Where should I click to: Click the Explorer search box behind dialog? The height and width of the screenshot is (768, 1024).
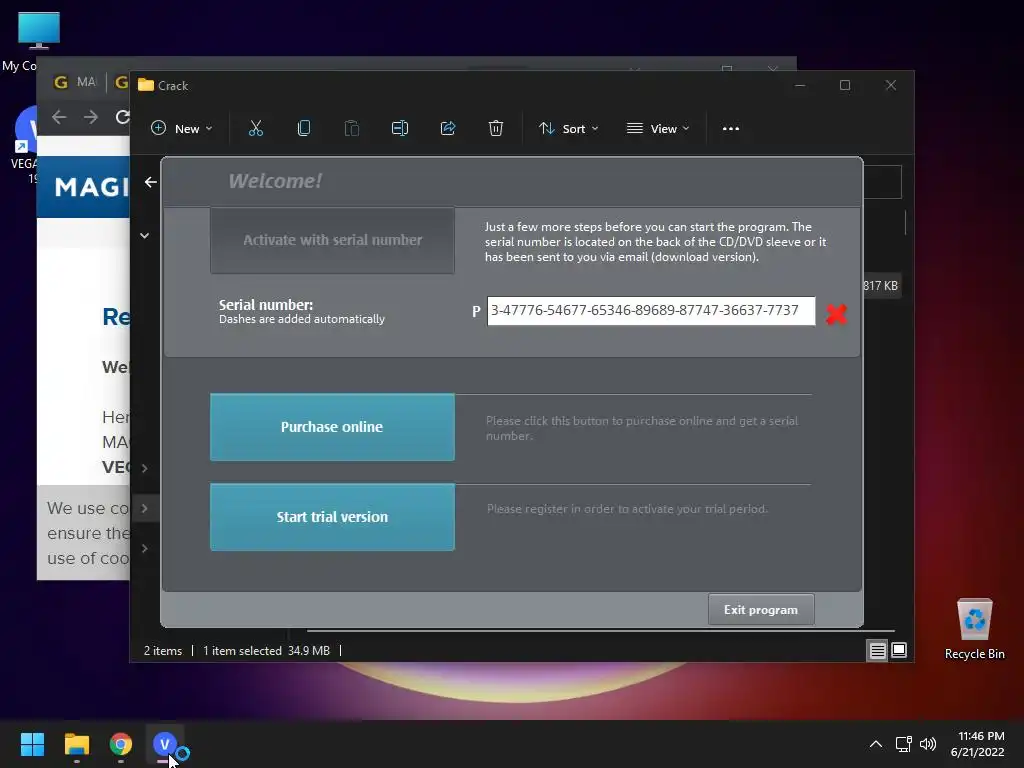point(882,182)
